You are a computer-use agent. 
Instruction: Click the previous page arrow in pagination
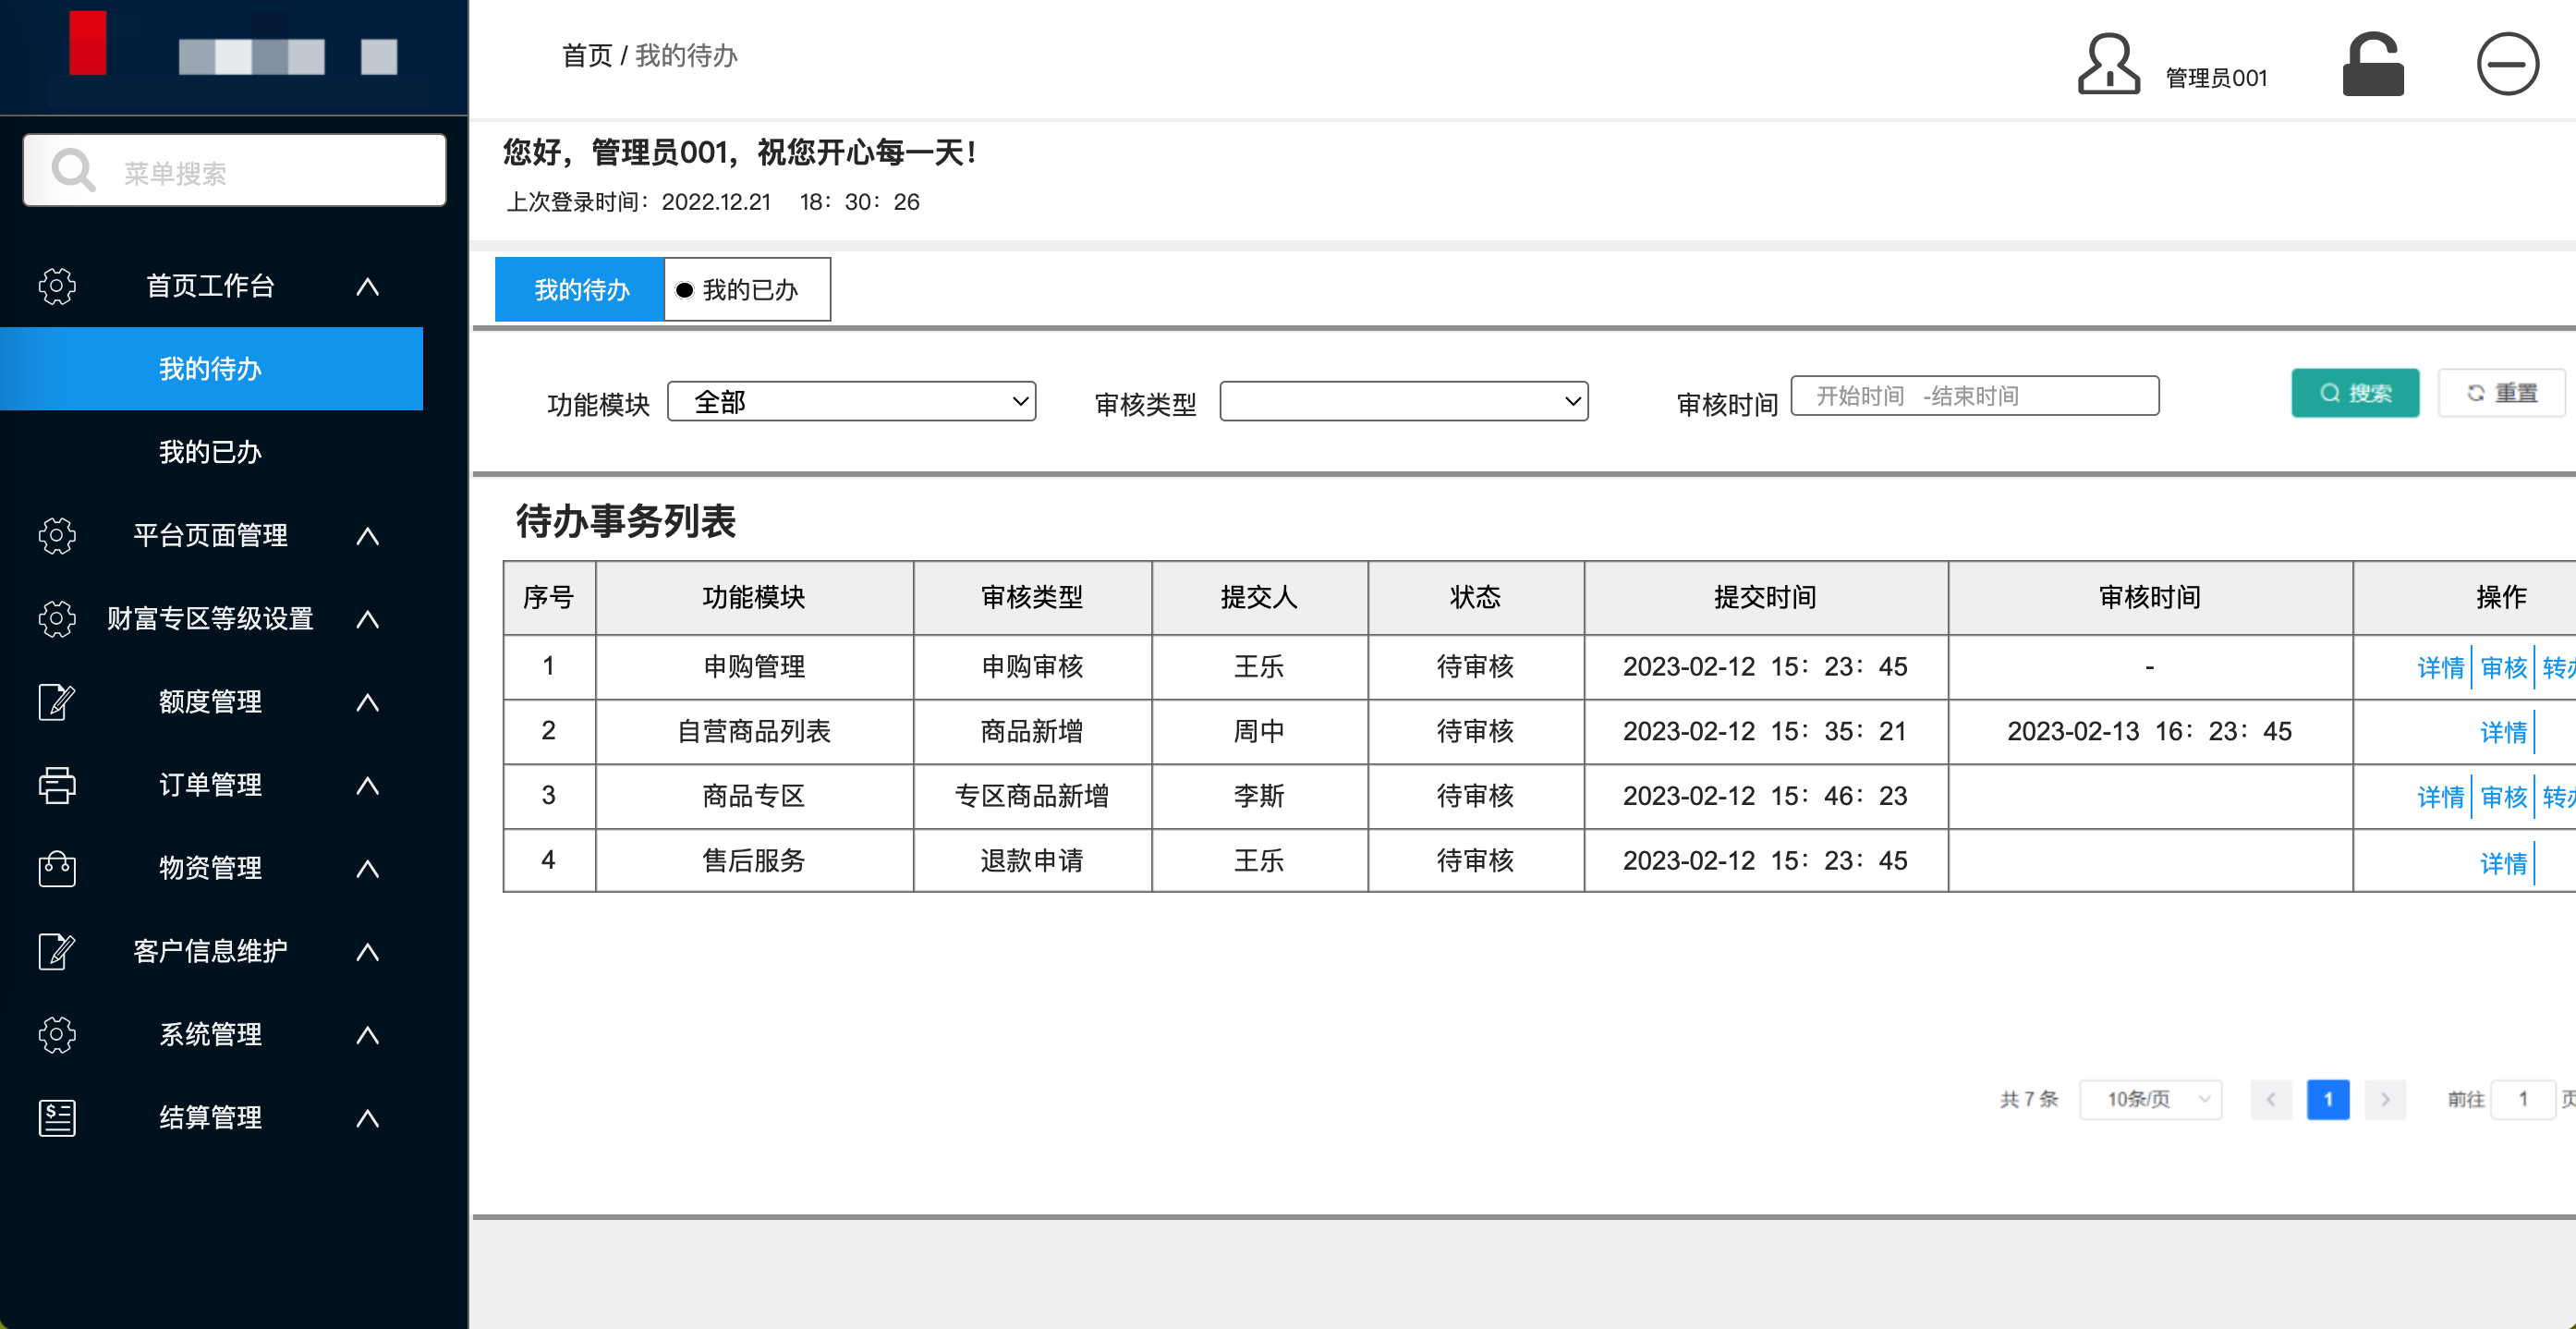point(2271,1099)
